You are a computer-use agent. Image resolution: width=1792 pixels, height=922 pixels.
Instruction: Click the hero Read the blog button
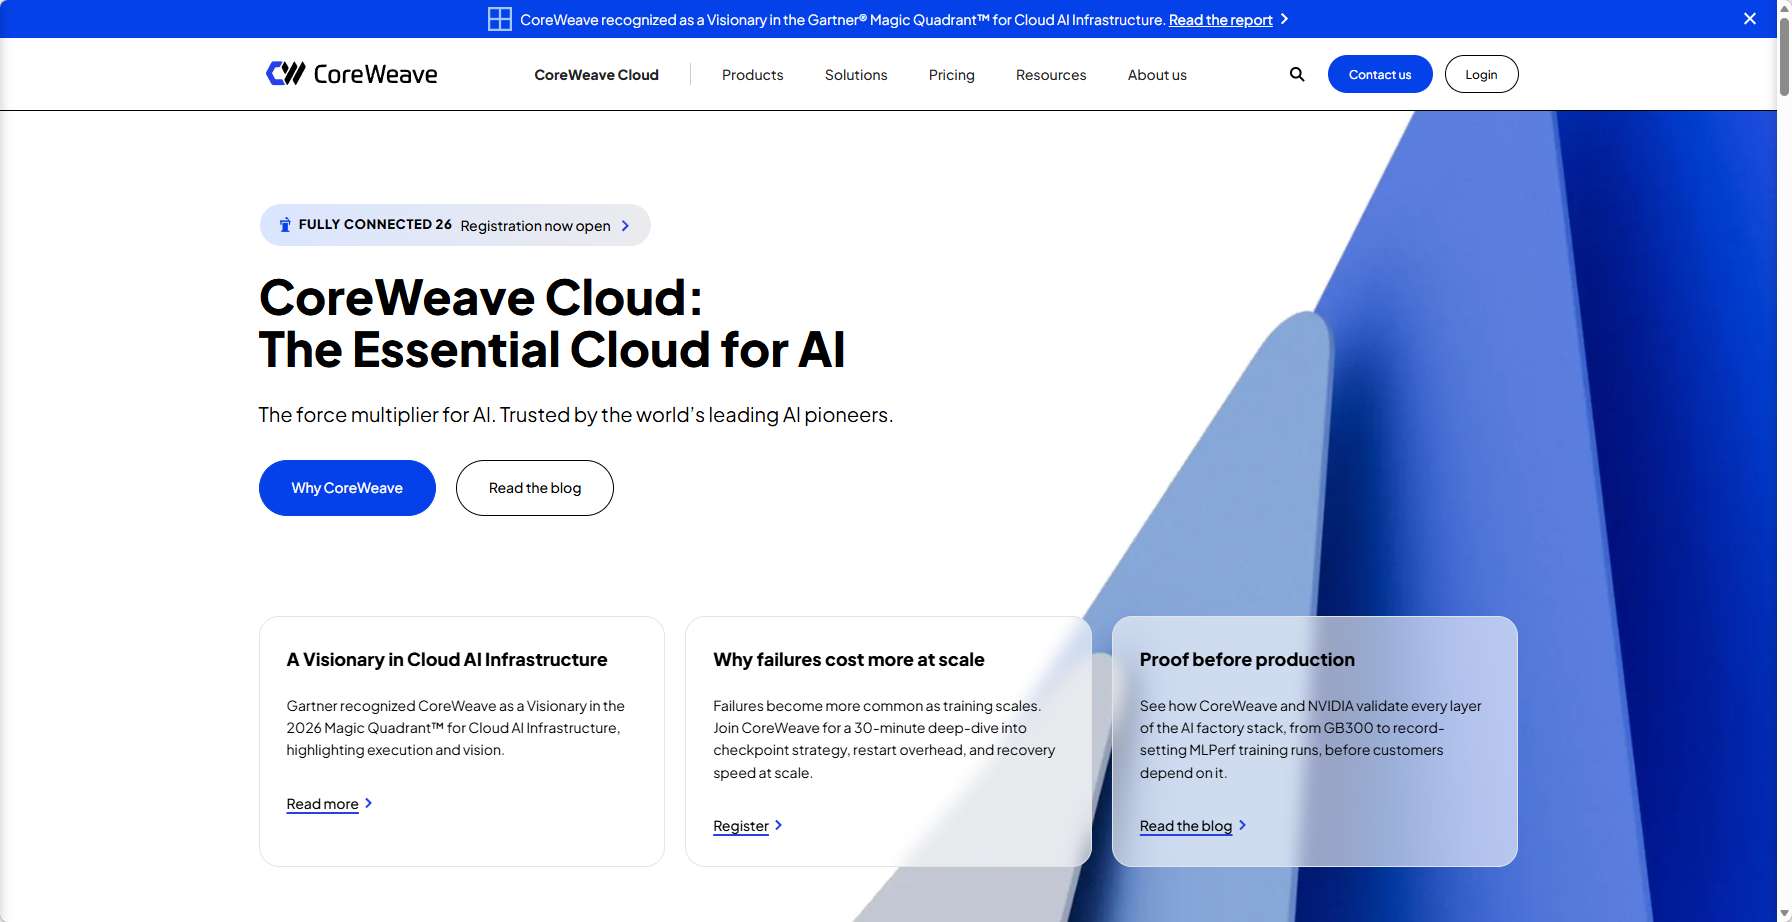point(535,488)
